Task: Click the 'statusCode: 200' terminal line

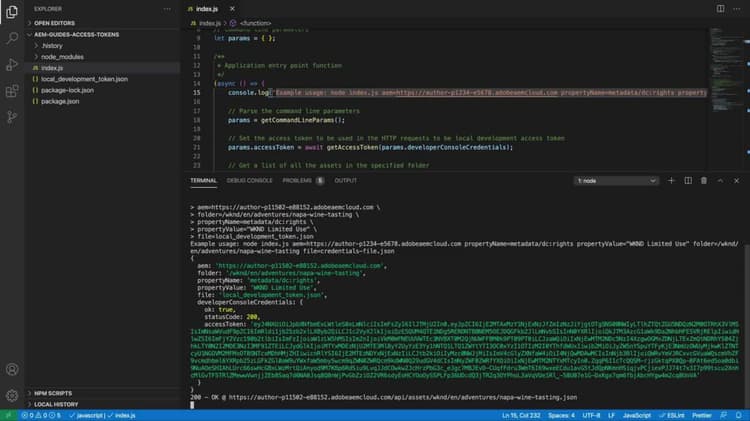Action: [232, 317]
